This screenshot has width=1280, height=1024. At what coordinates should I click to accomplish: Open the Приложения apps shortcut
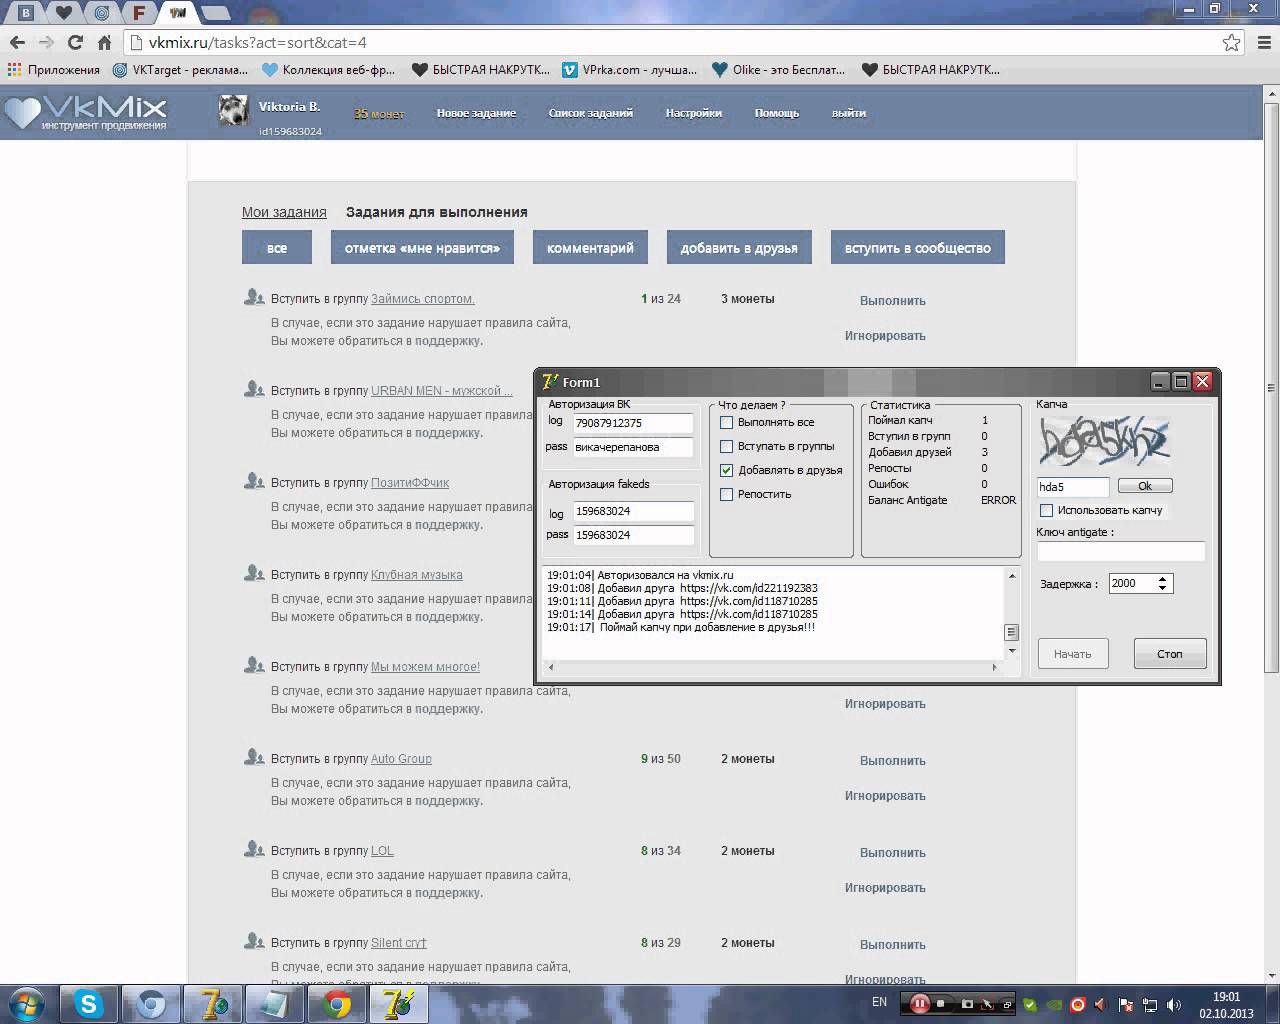[x=54, y=70]
